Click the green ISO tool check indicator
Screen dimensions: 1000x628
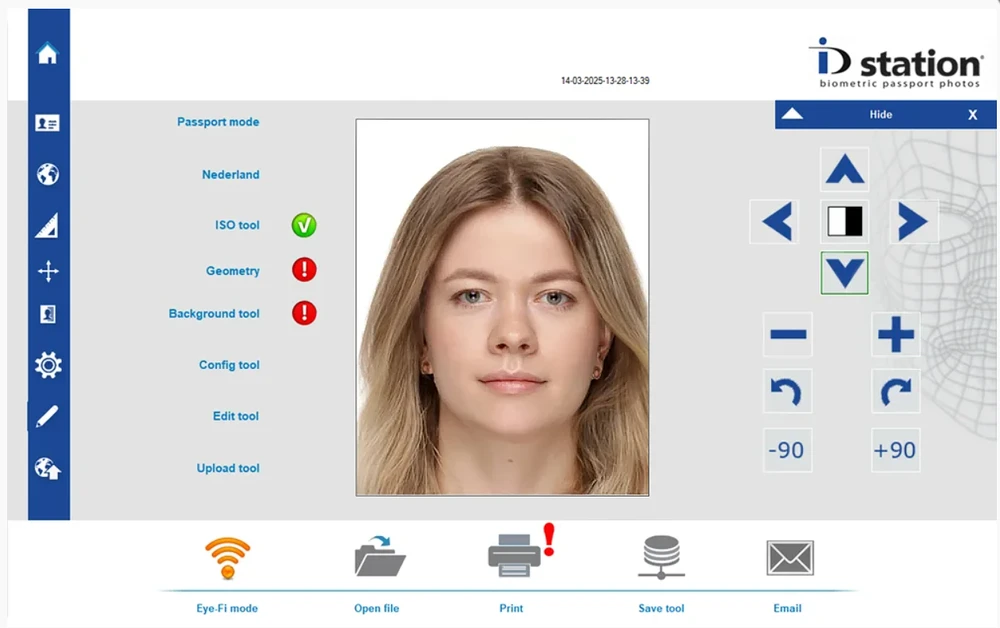pyautogui.click(x=304, y=225)
